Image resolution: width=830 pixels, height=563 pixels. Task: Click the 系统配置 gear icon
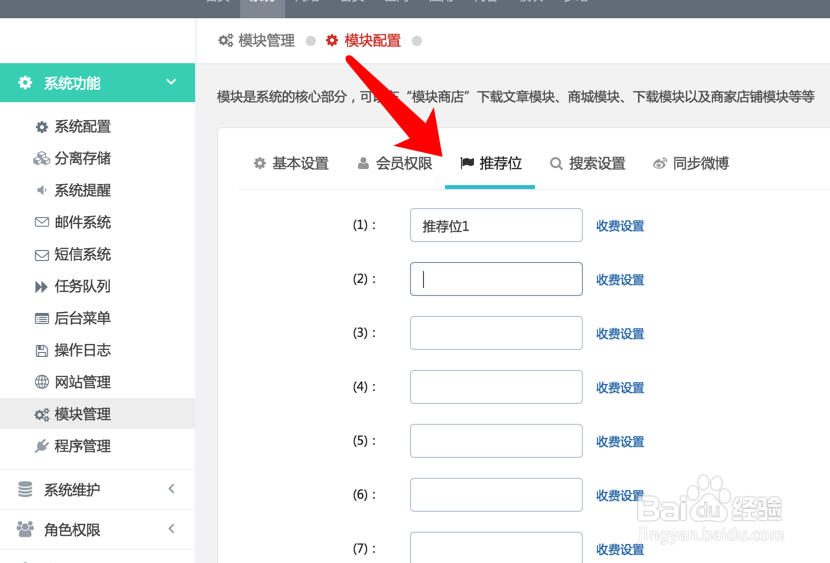point(42,127)
